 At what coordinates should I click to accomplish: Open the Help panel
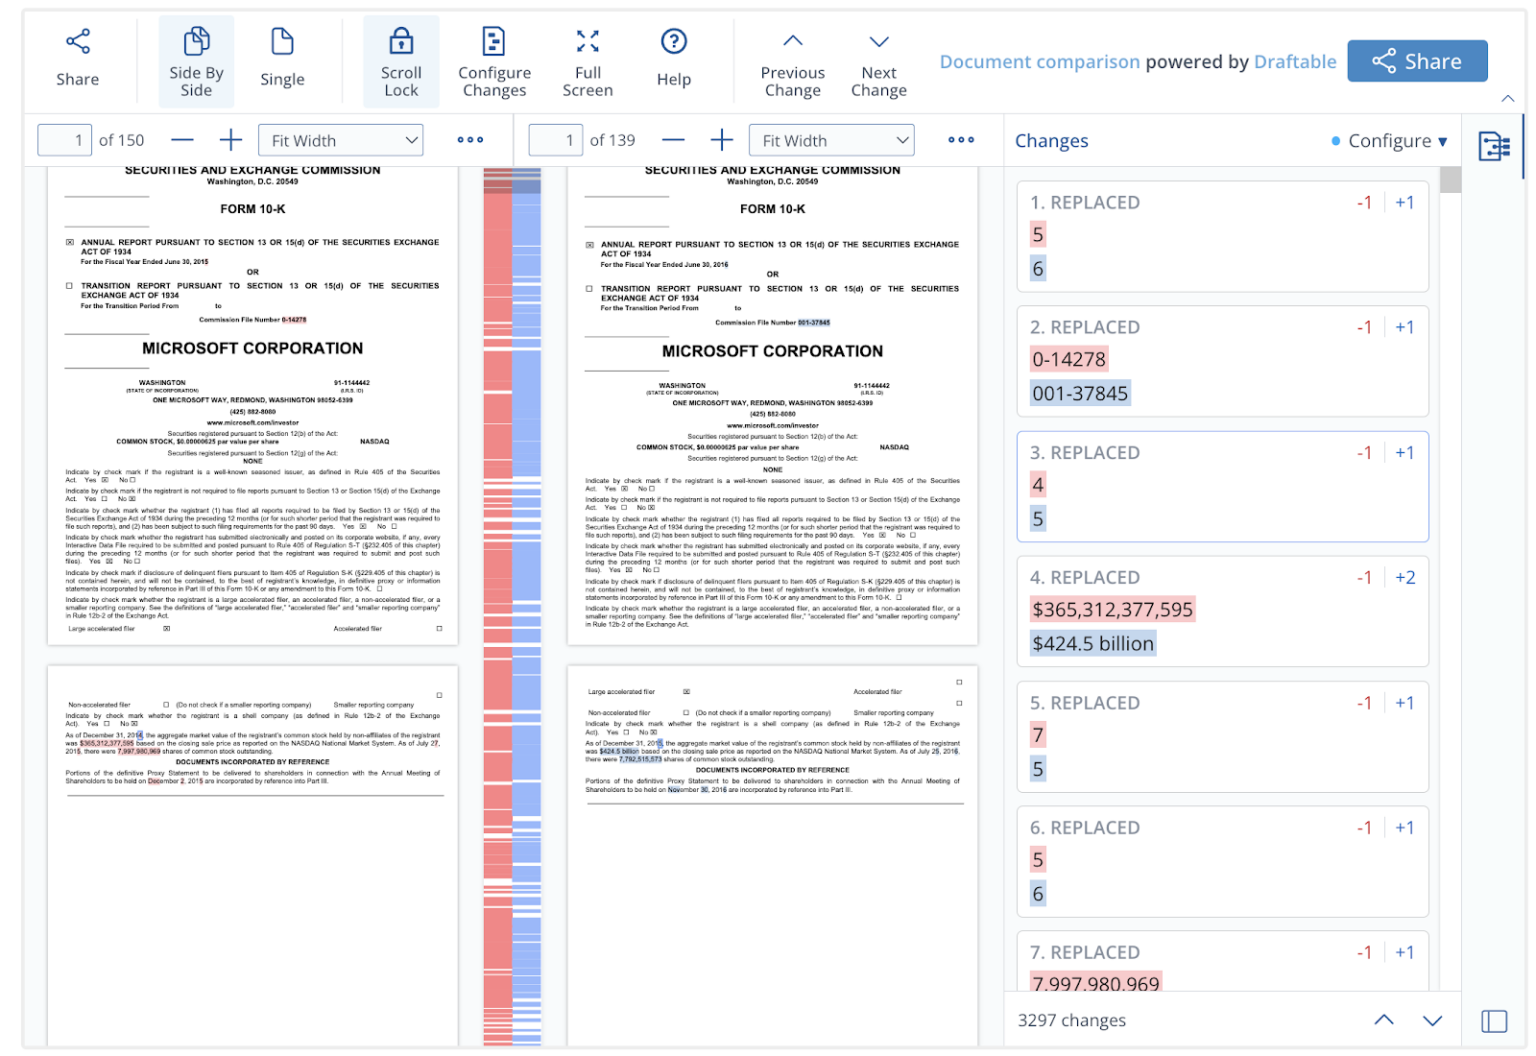tap(673, 60)
